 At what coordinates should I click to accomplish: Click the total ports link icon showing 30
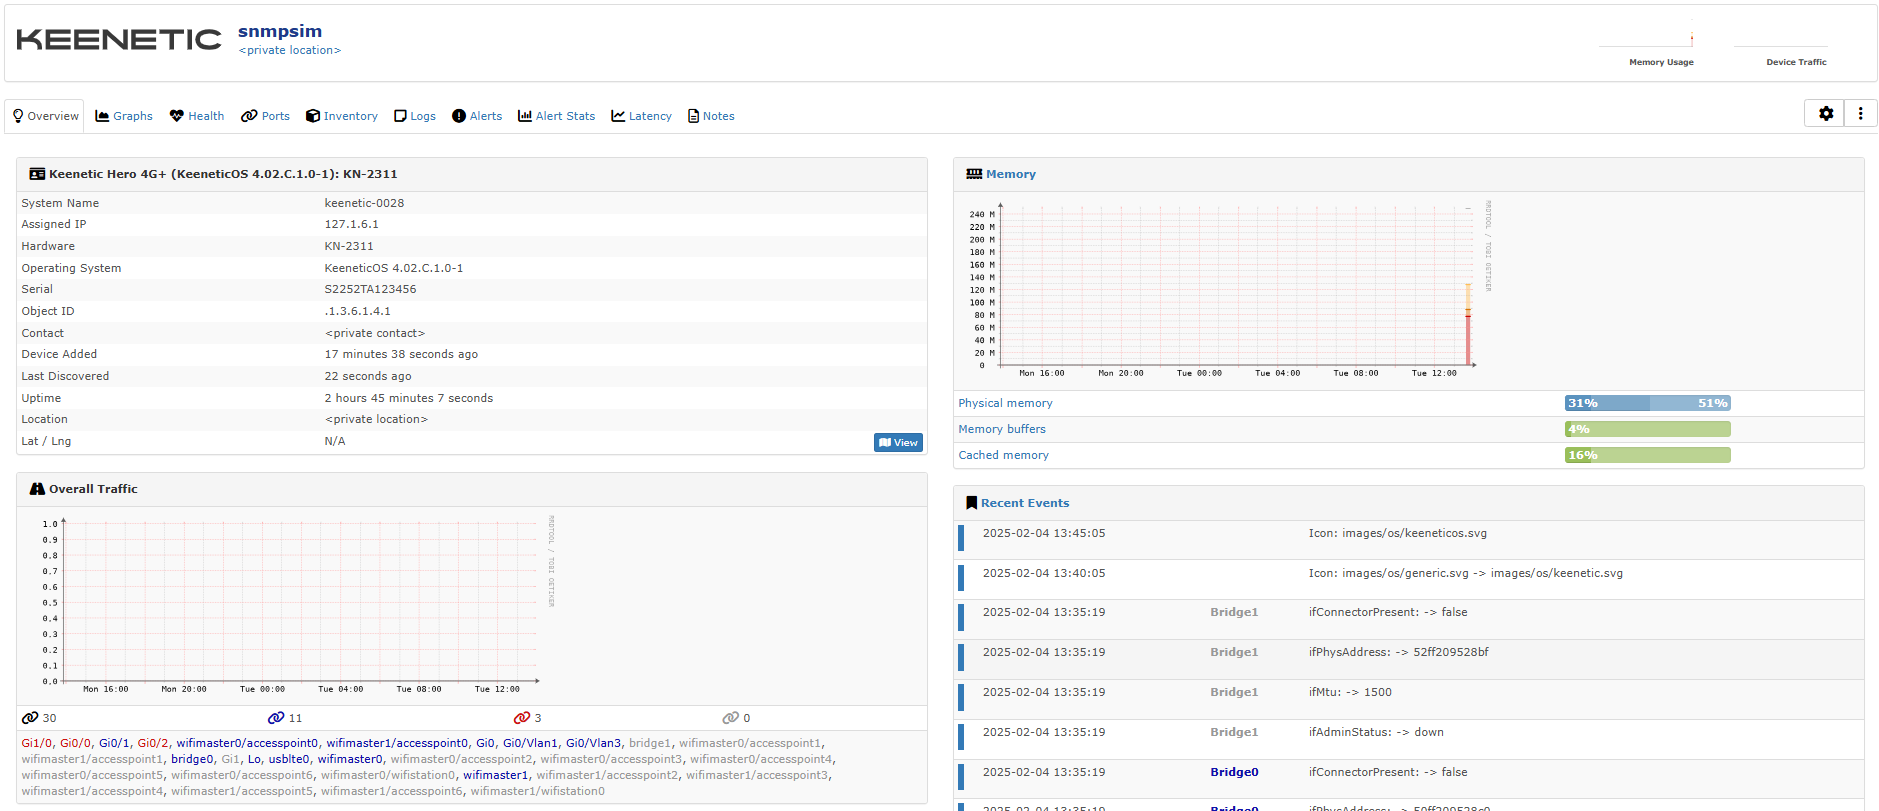[30, 718]
